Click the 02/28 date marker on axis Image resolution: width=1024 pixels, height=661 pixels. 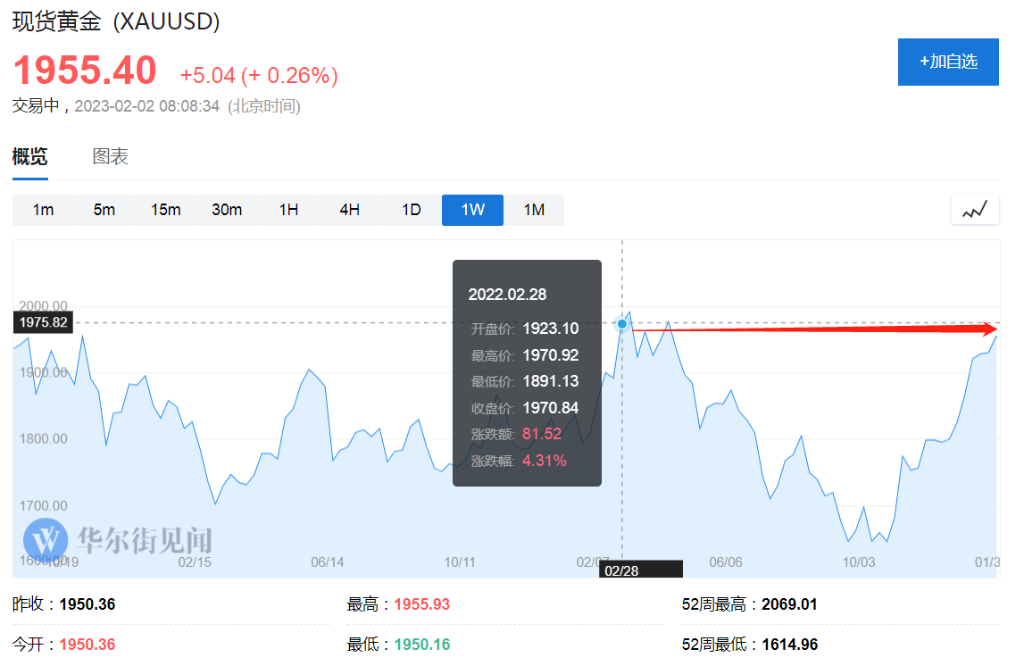coord(641,570)
